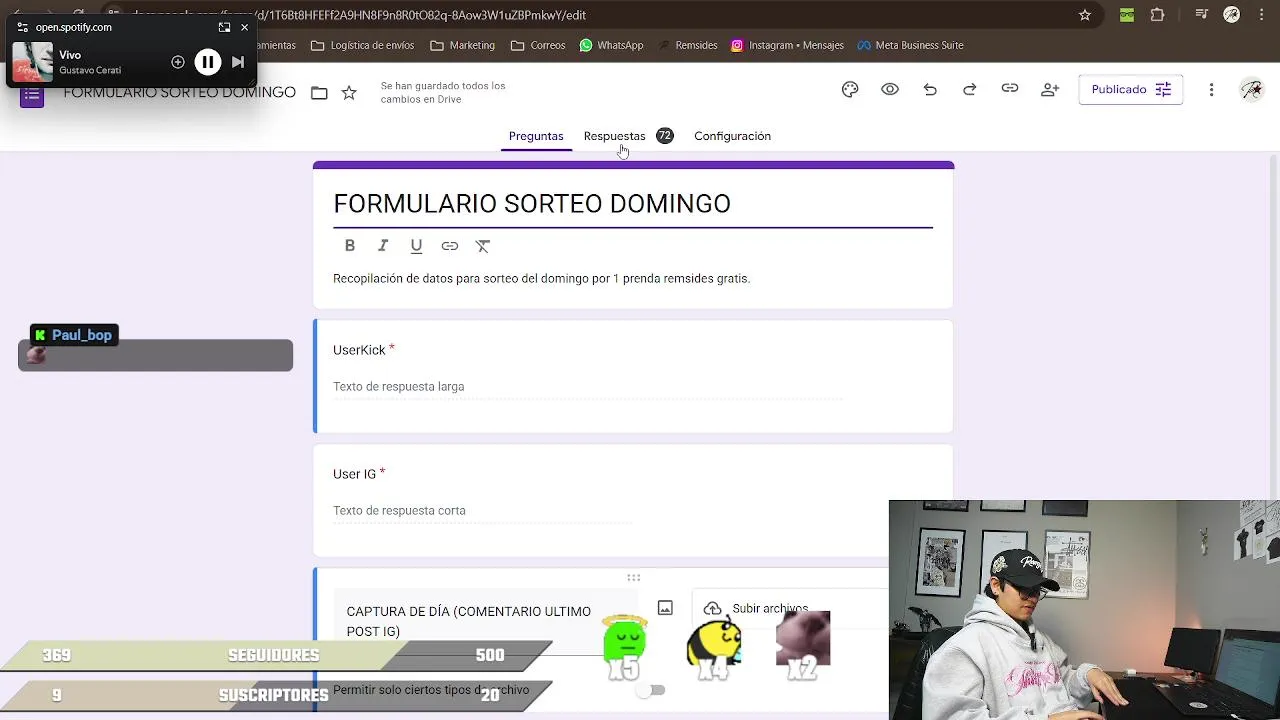Open the Forms more options three-dot menu

click(1211, 90)
